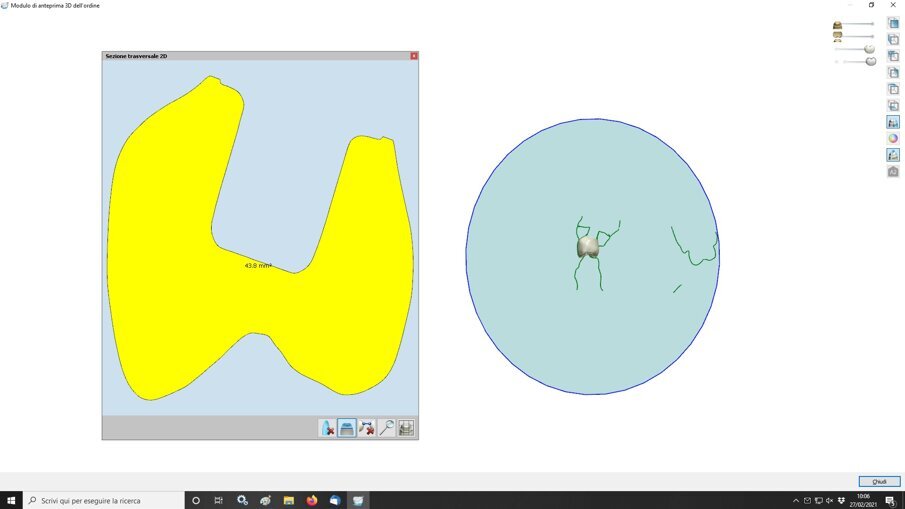Click the bottom slider's tooth-shaped handle
Image resolution: width=905 pixels, height=509 pixels.
pos(870,61)
